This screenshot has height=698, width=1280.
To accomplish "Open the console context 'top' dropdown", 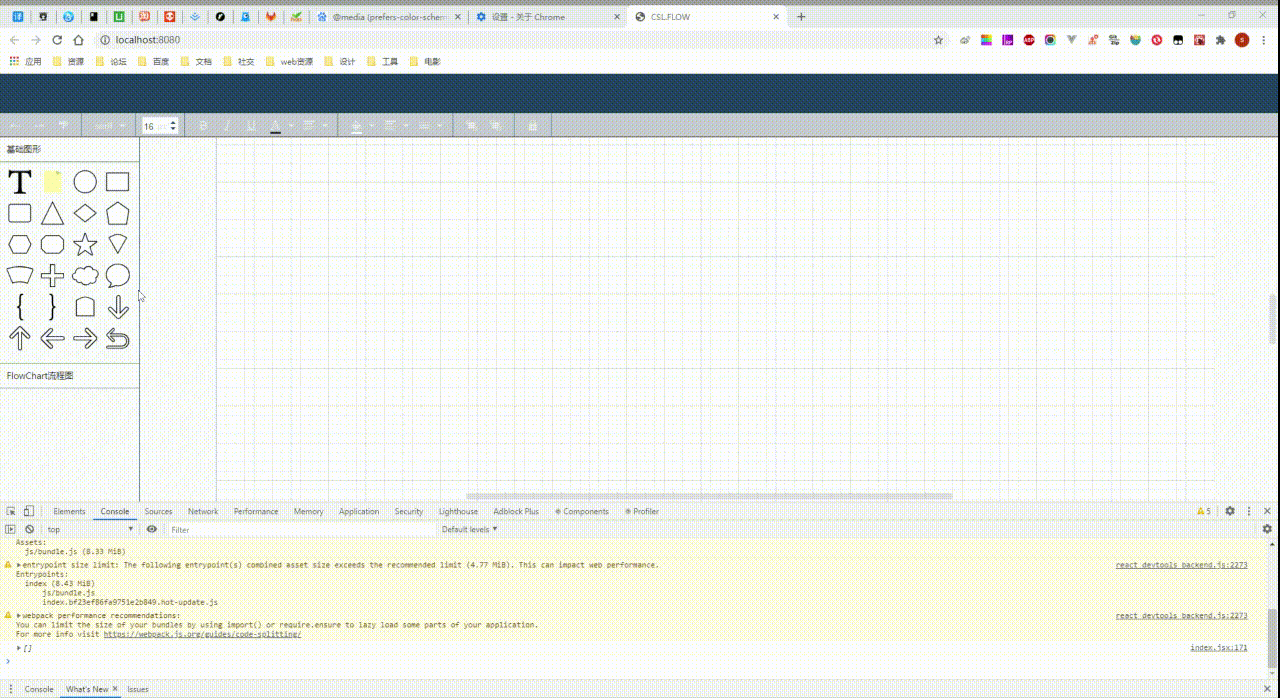I will [x=92, y=529].
